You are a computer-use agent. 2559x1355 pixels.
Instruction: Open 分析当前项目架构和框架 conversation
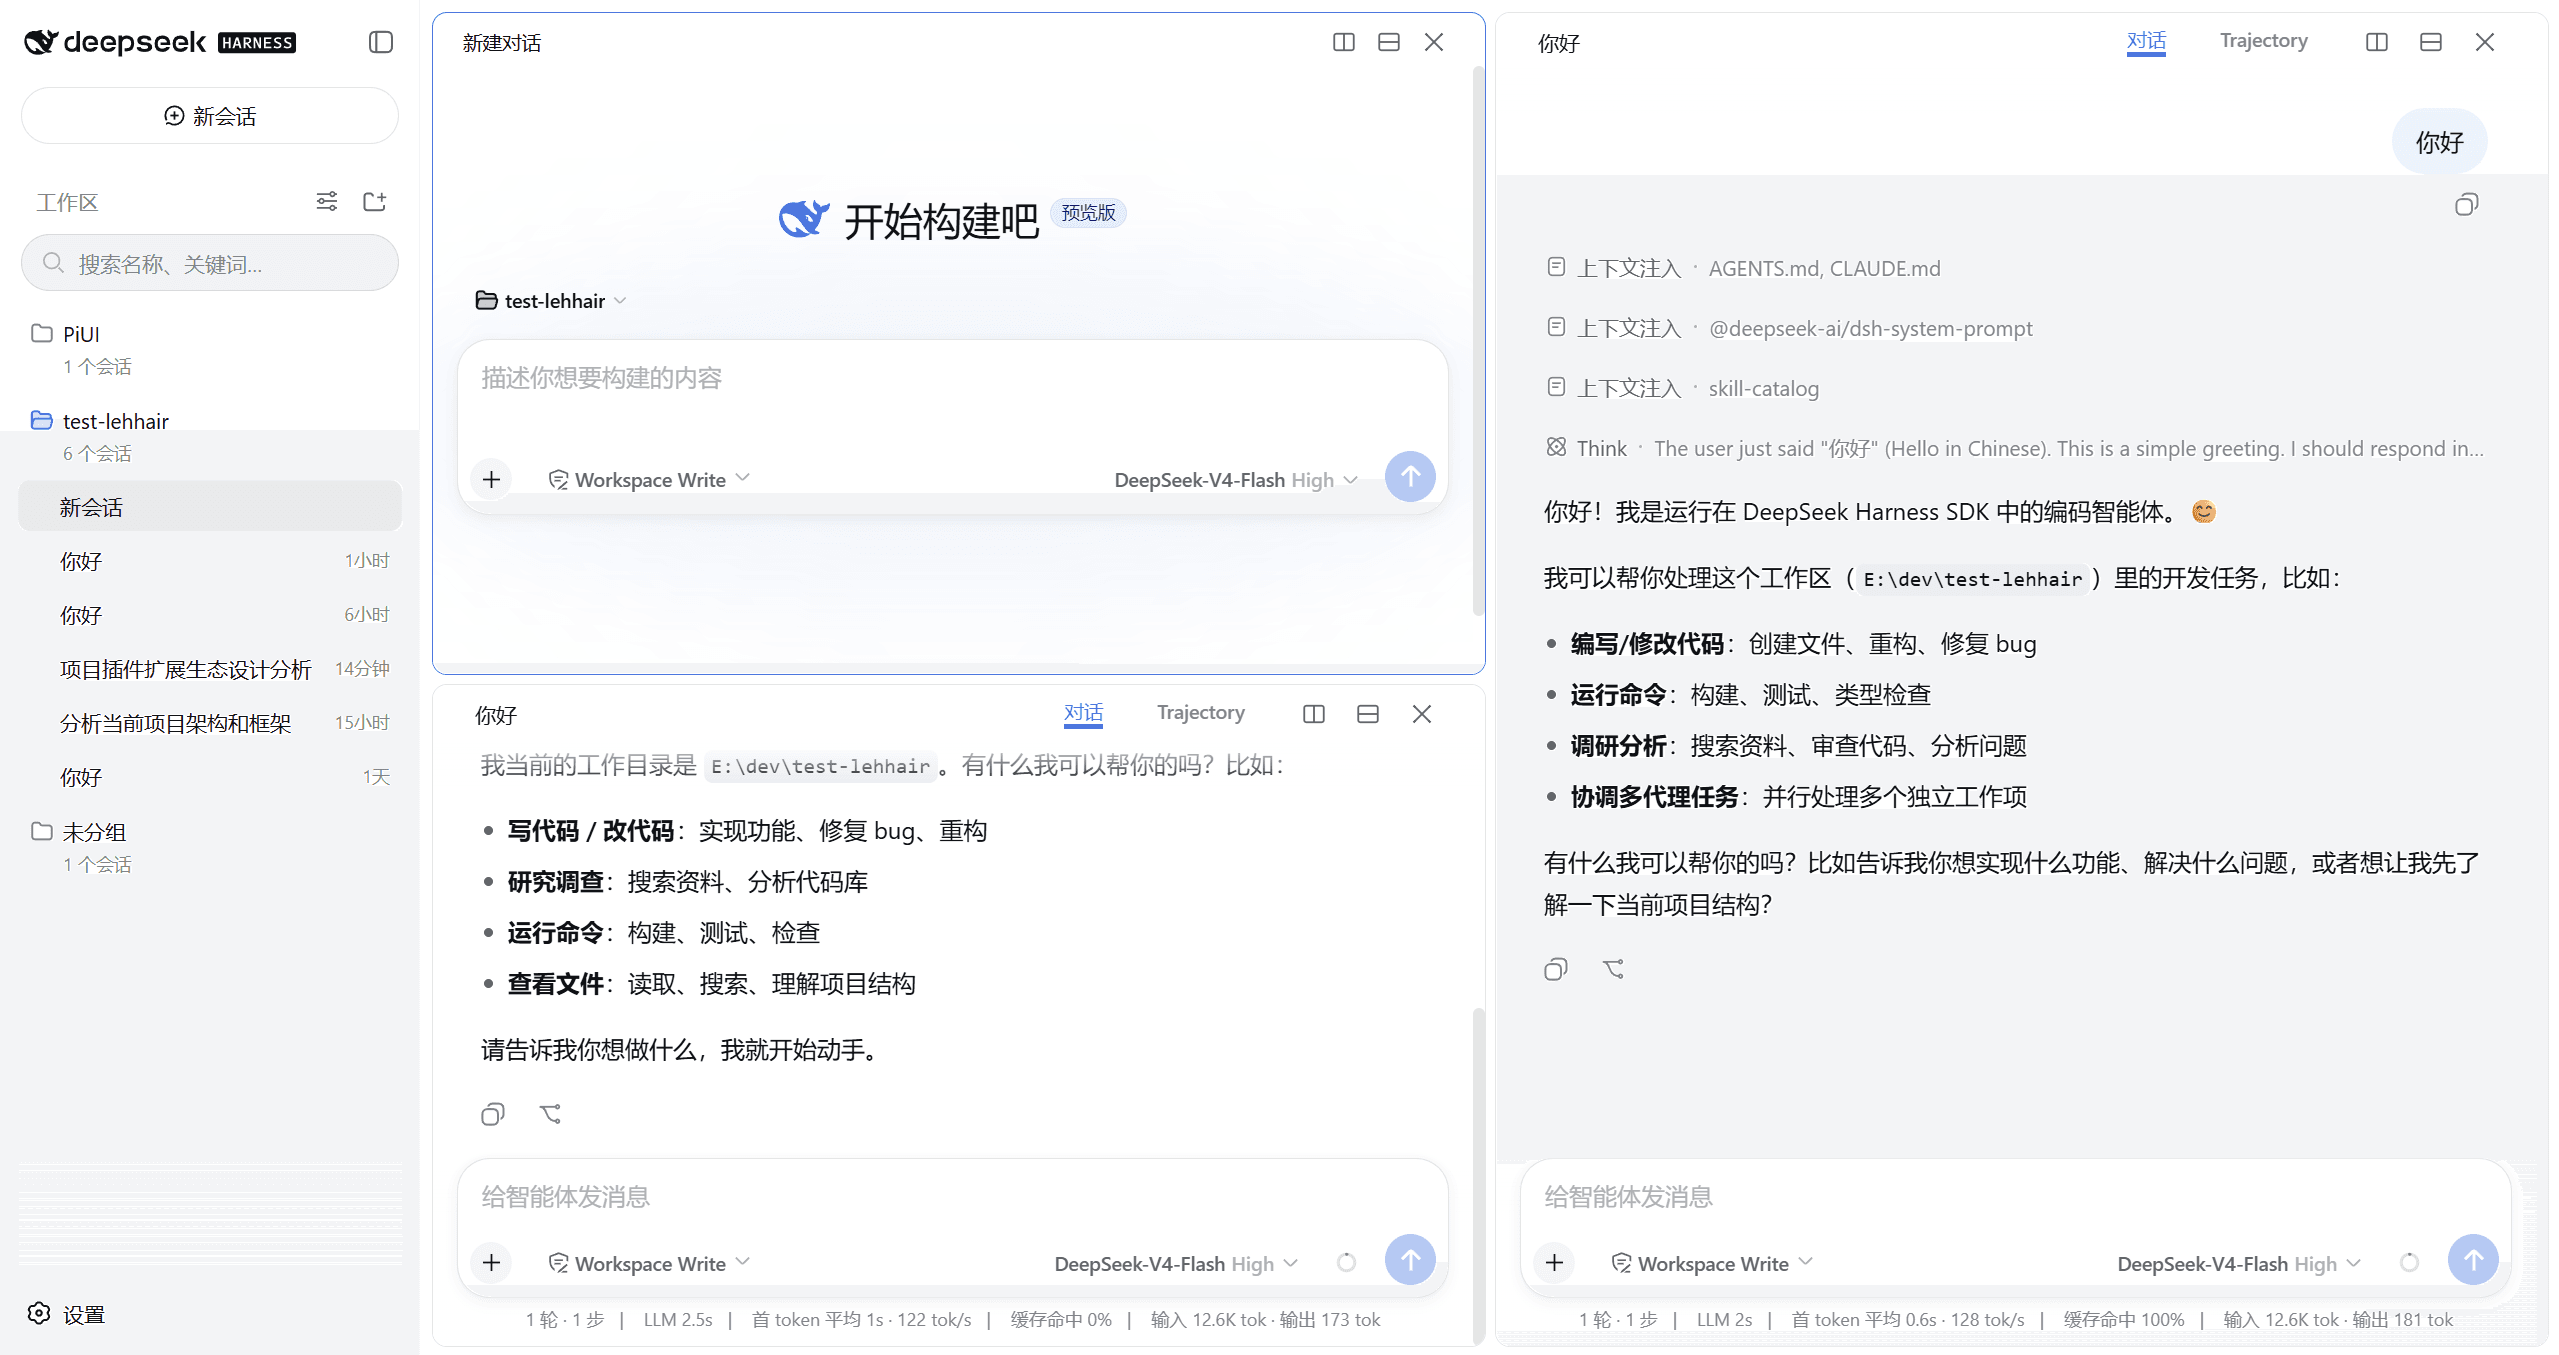coord(210,723)
